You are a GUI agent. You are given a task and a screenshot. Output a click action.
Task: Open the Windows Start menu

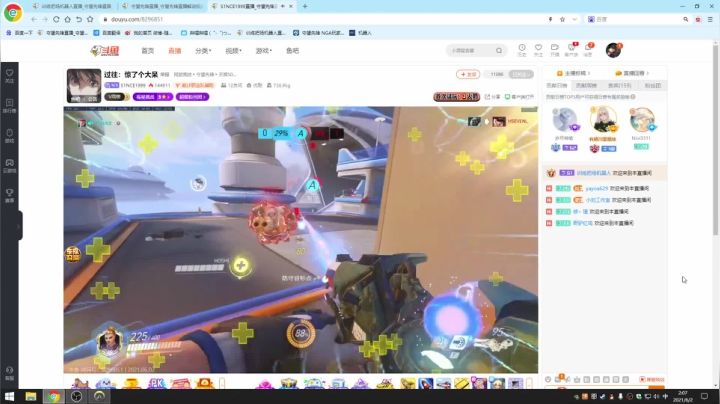tap(9, 396)
